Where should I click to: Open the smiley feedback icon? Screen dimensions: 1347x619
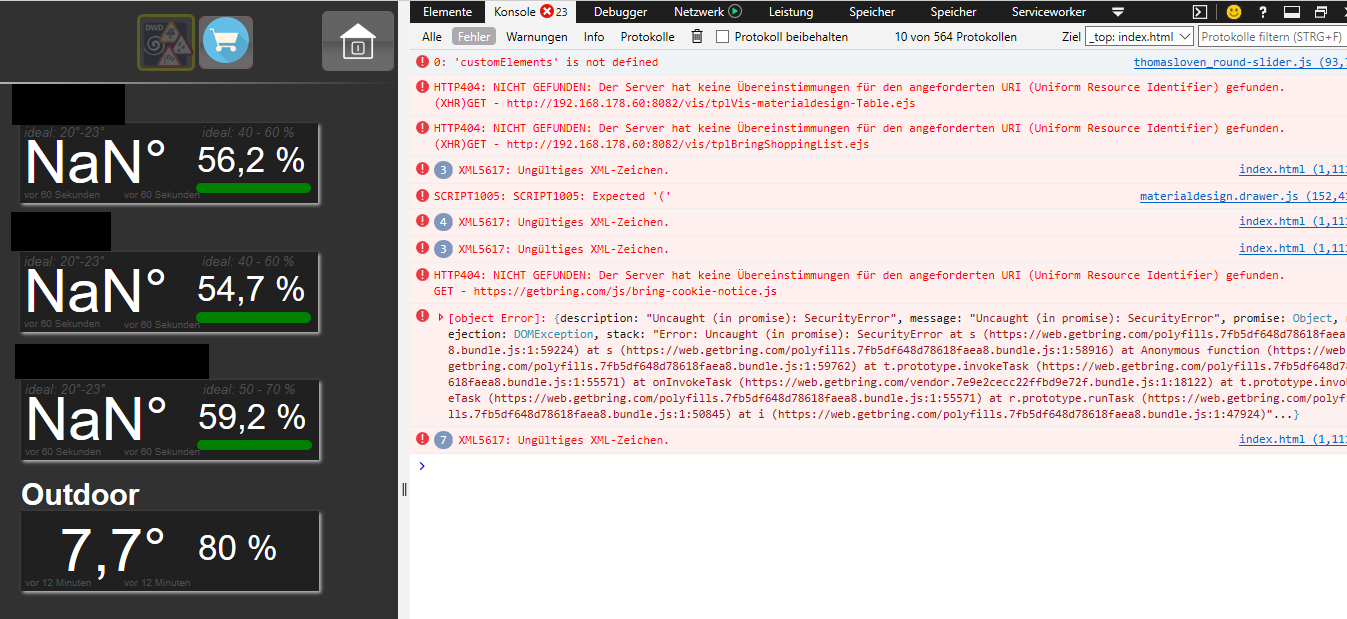(x=1234, y=12)
